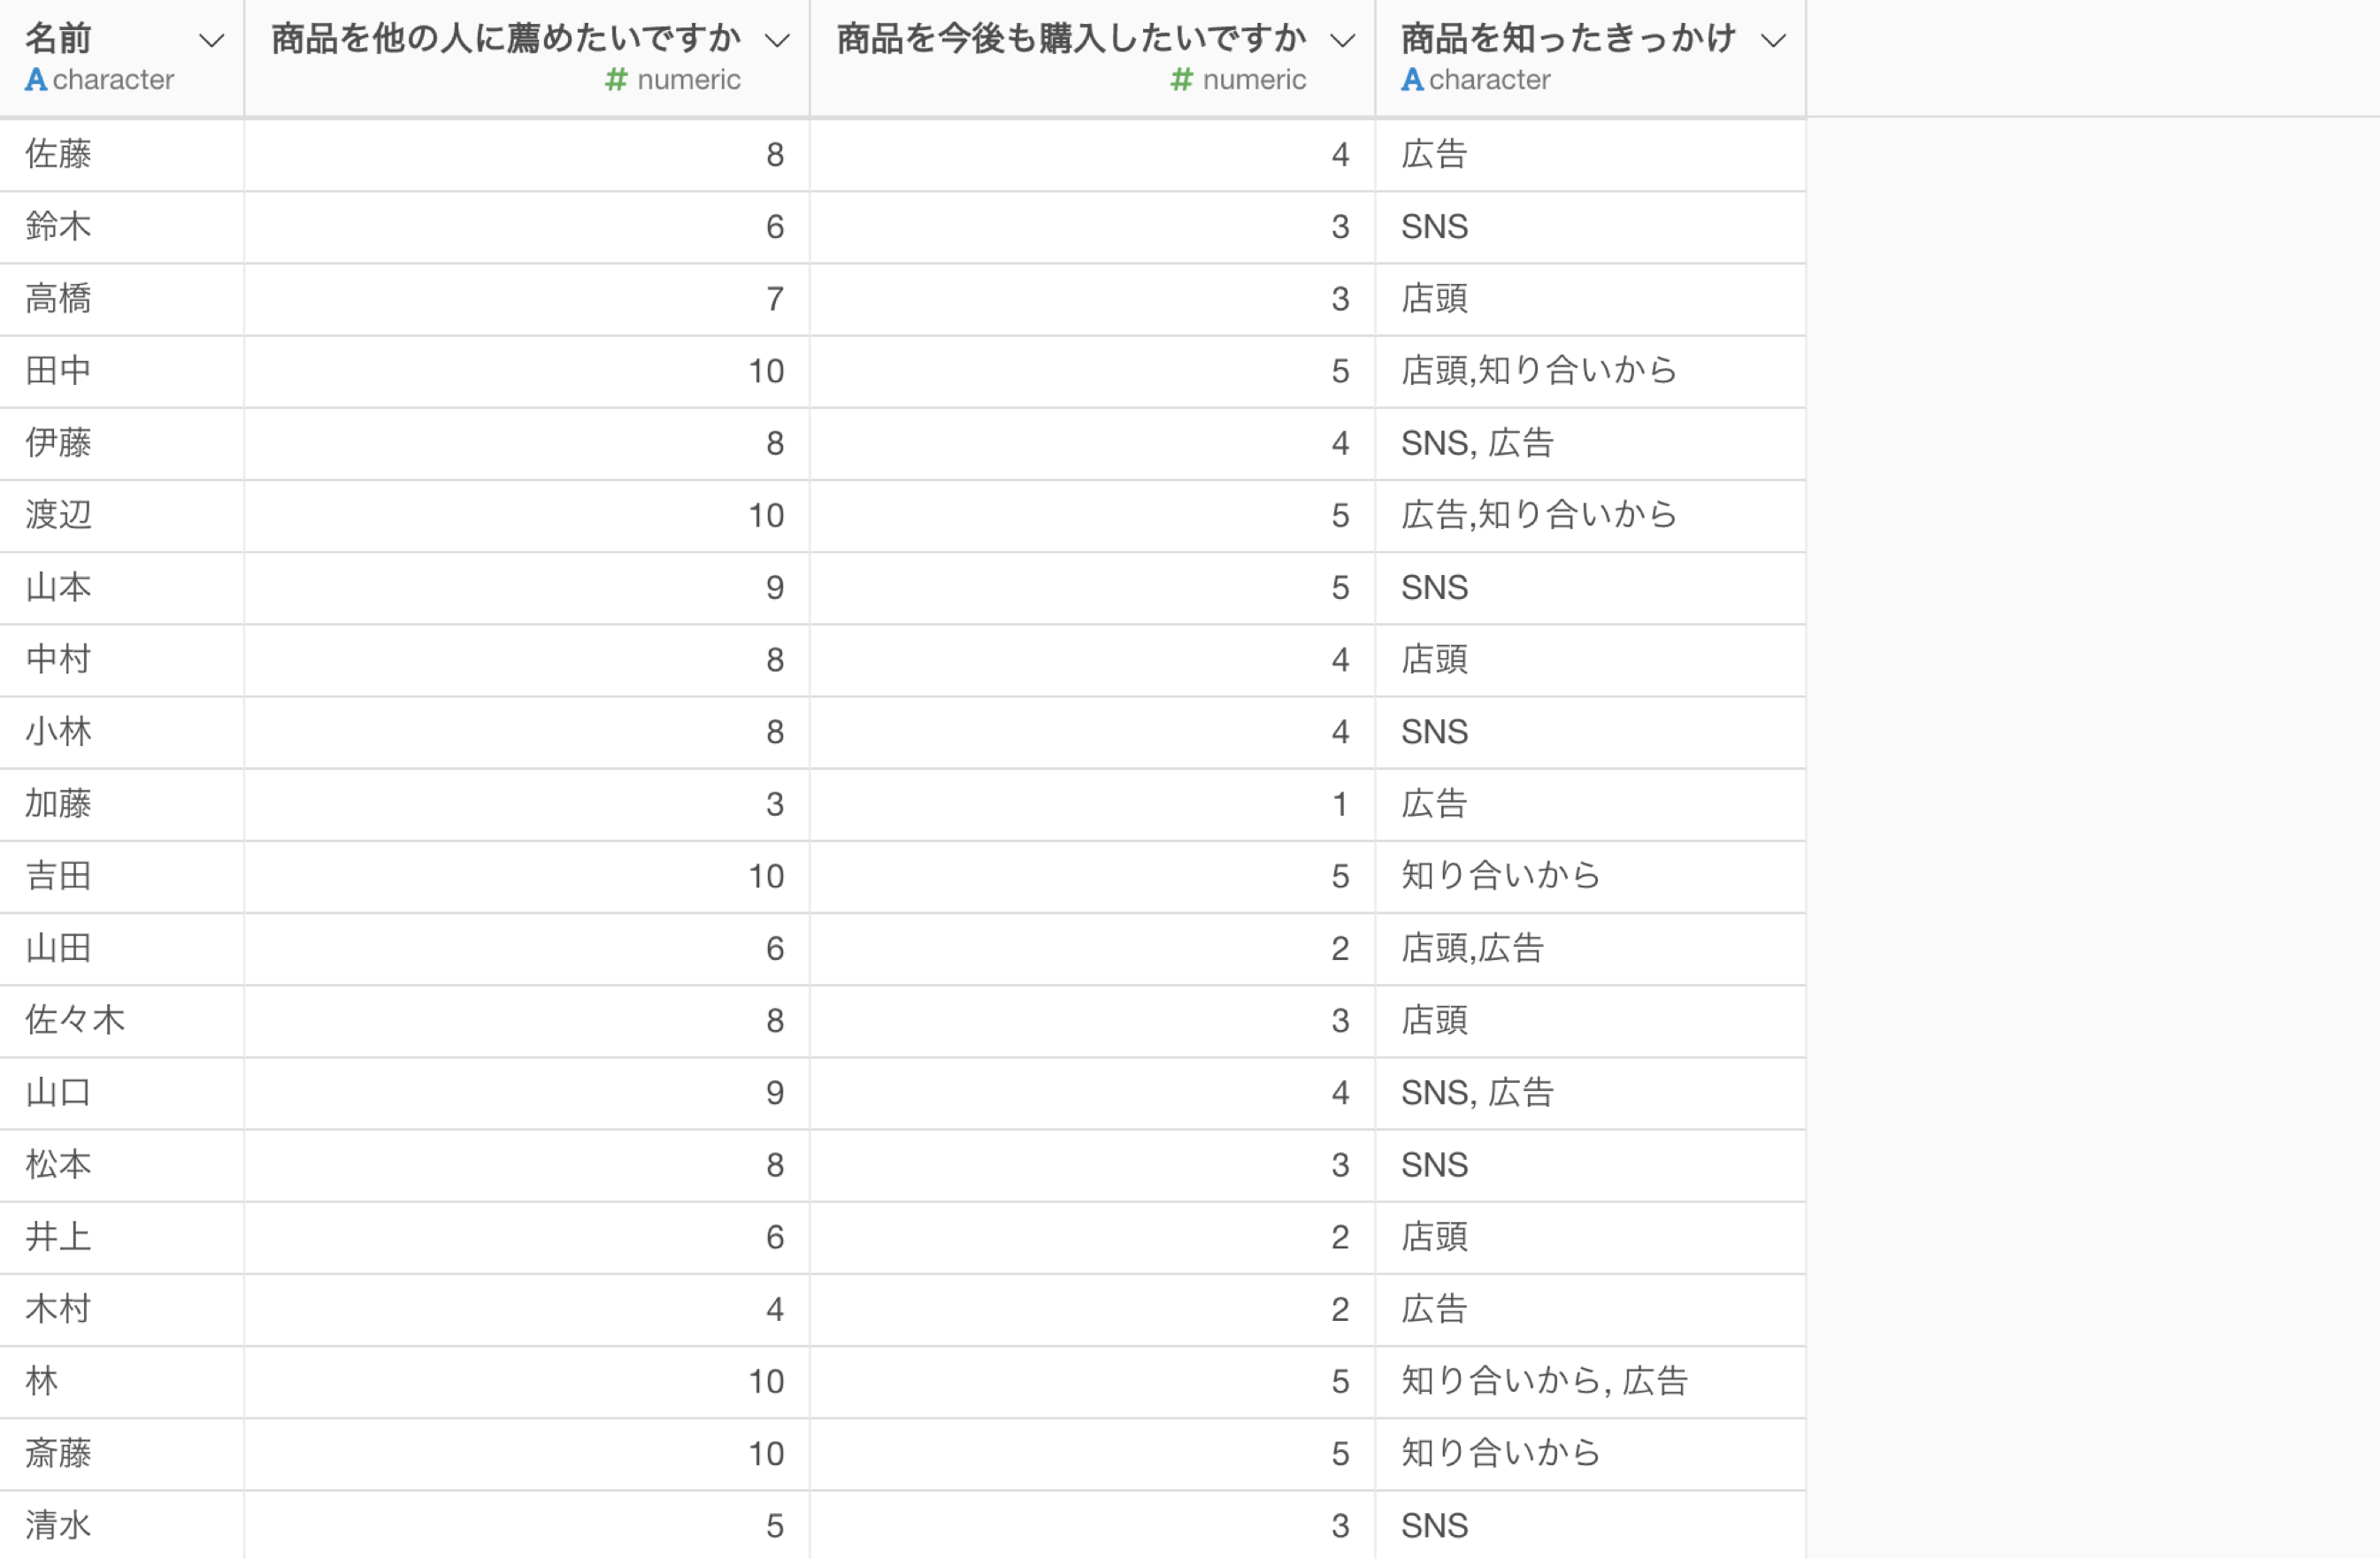Click numeric type icon under 商品を他の人に薦めたいですか
The width and height of the screenshot is (2380, 1559).
(616, 79)
